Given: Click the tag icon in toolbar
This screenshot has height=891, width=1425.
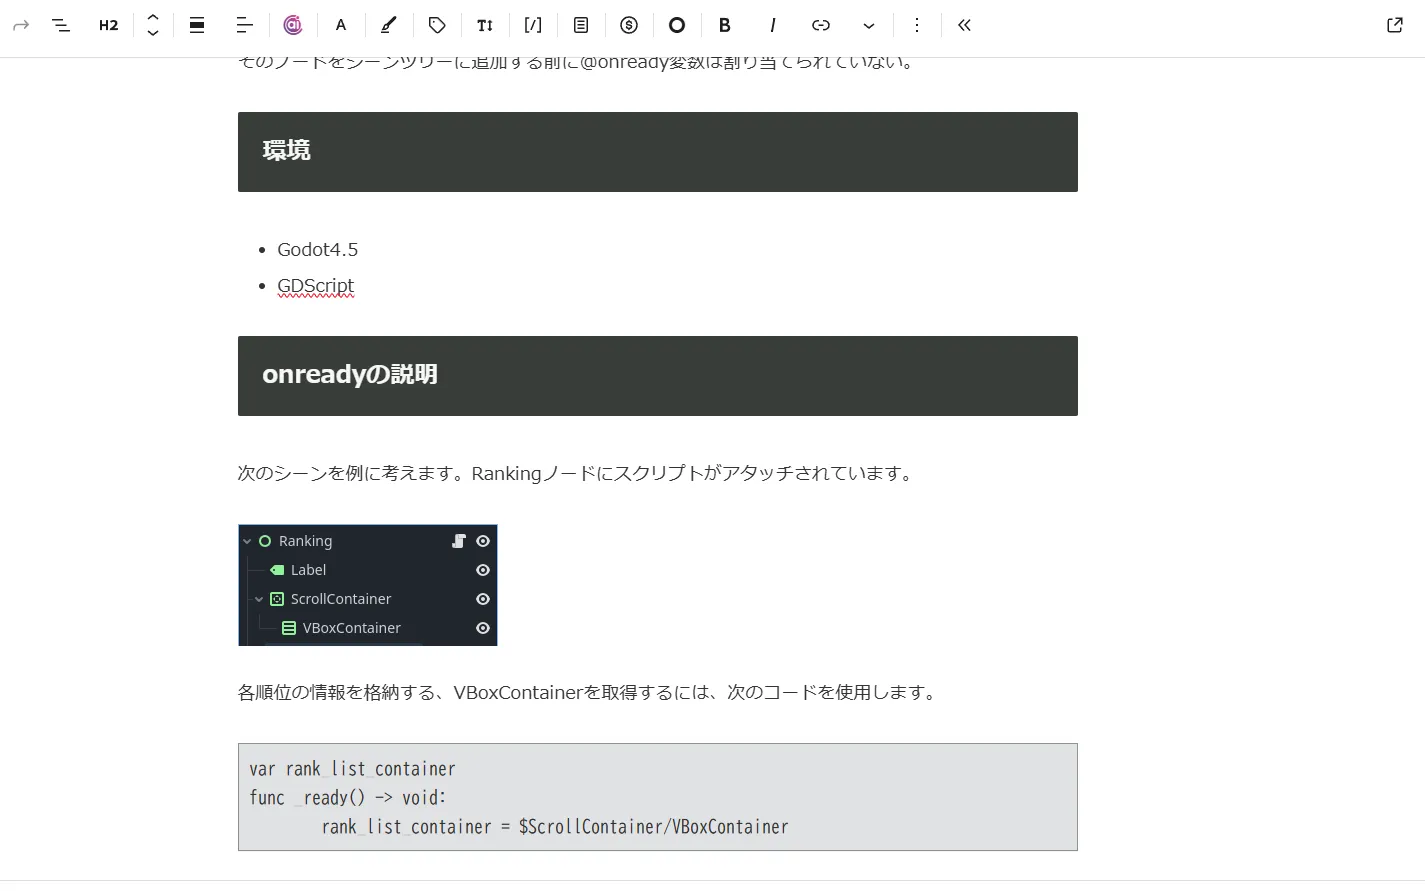Looking at the screenshot, I should point(437,25).
